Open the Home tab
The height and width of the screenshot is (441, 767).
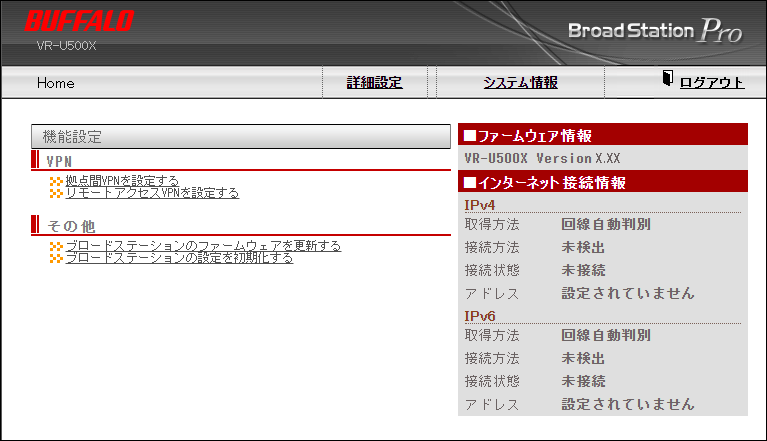pos(56,83)
